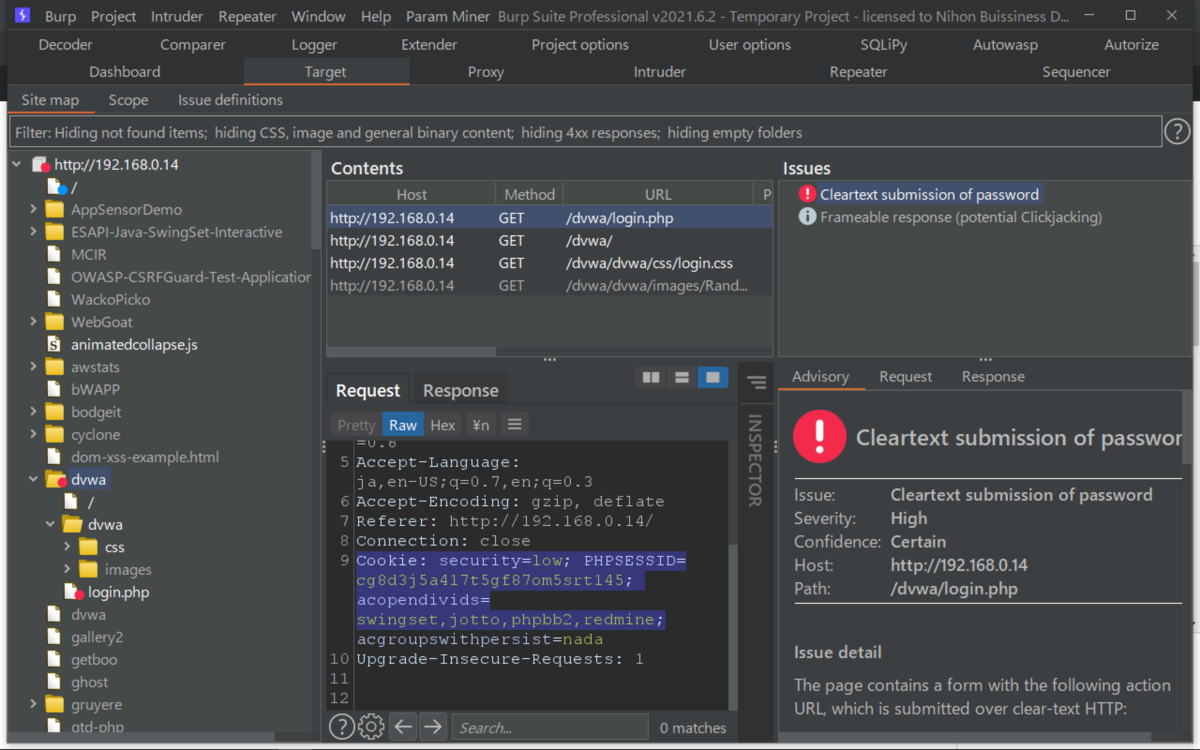This screenshot has width=1200, height=750.
Task: Go to previous search match arrow
Action: pyautogui.click(x=403, y=727)
